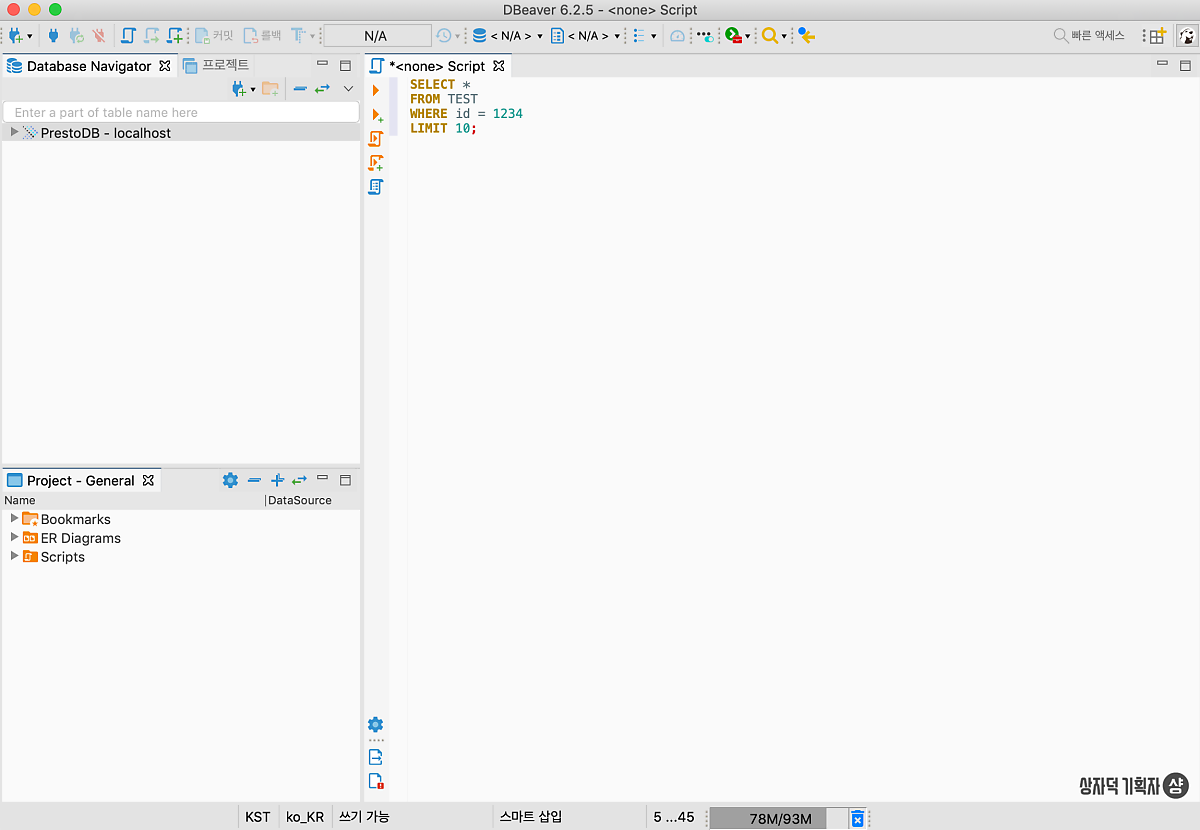Click the dashboard gauge icon in the toolbar
This screenshot has height=830, width=1200.
(x=677, y=36)
